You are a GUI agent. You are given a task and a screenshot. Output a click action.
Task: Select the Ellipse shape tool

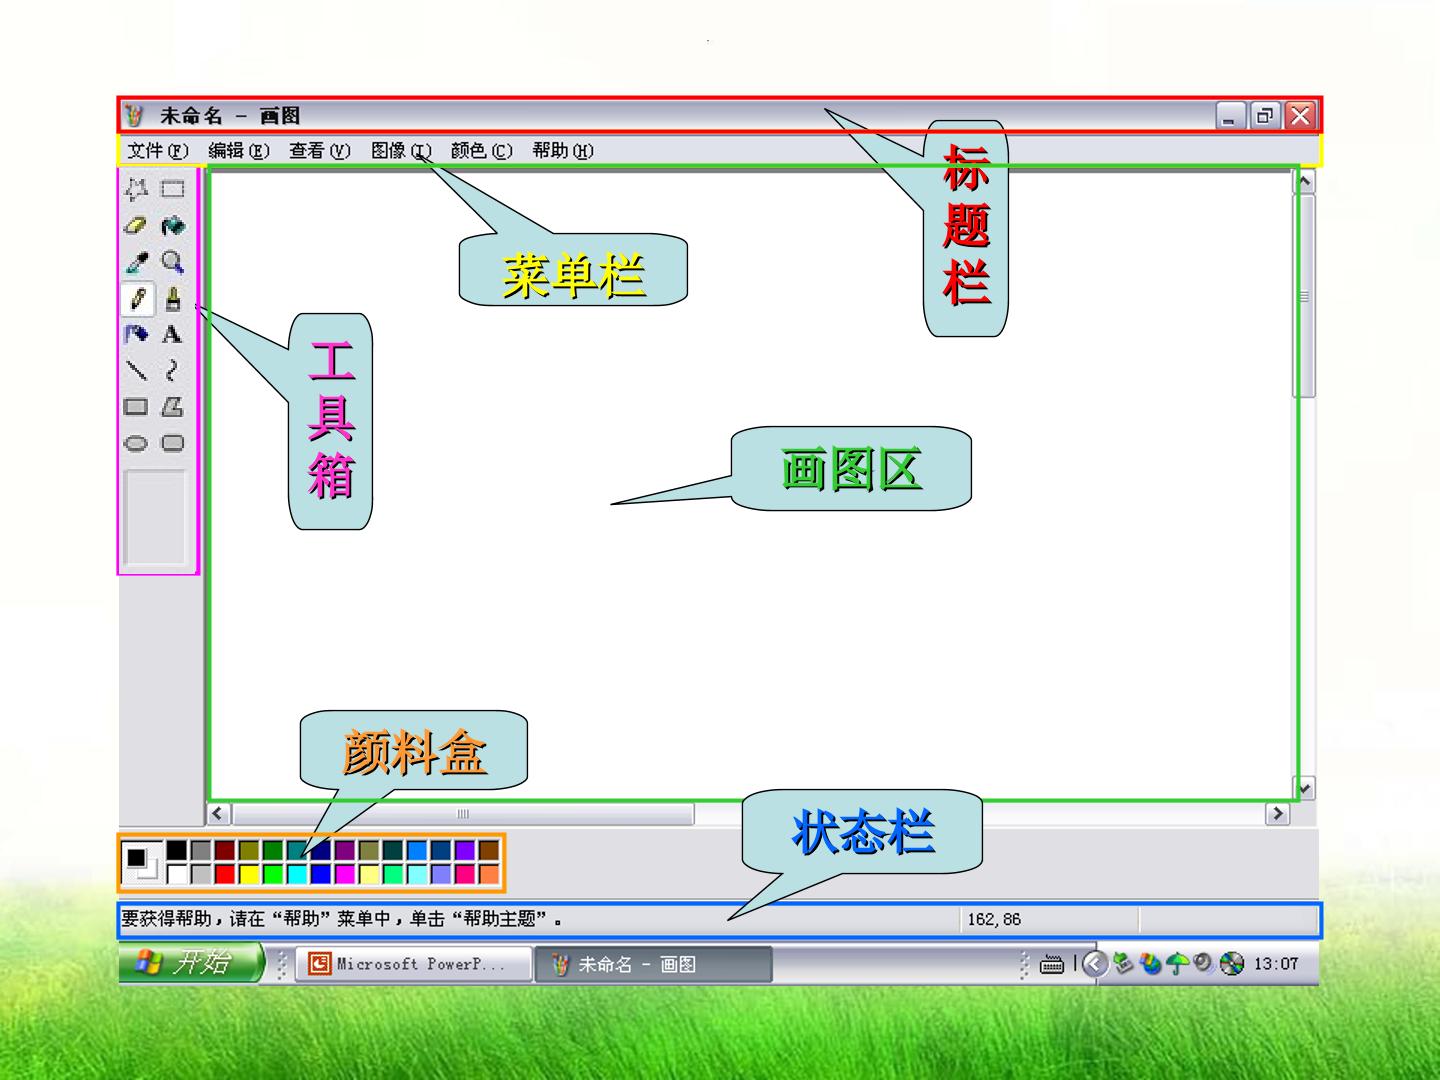click(136, 443)
